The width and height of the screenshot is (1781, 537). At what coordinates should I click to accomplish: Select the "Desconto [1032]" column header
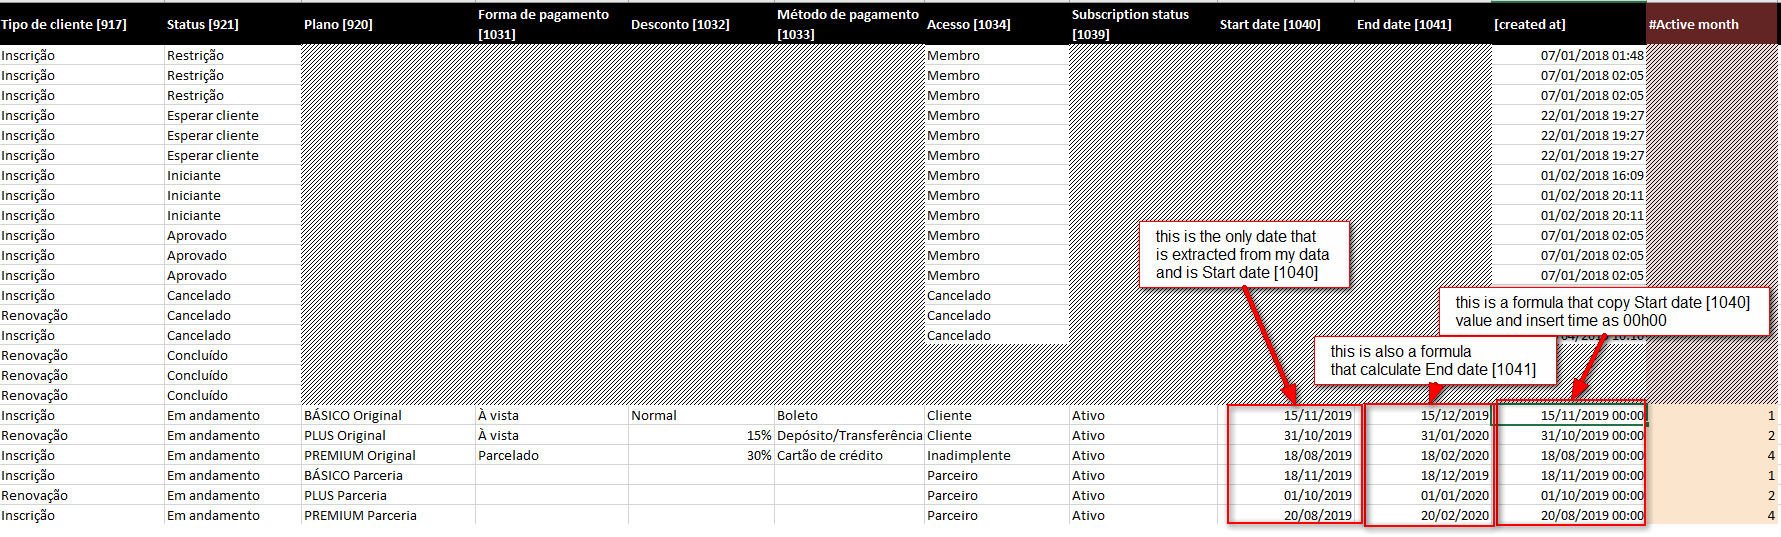tap(680, 24)
